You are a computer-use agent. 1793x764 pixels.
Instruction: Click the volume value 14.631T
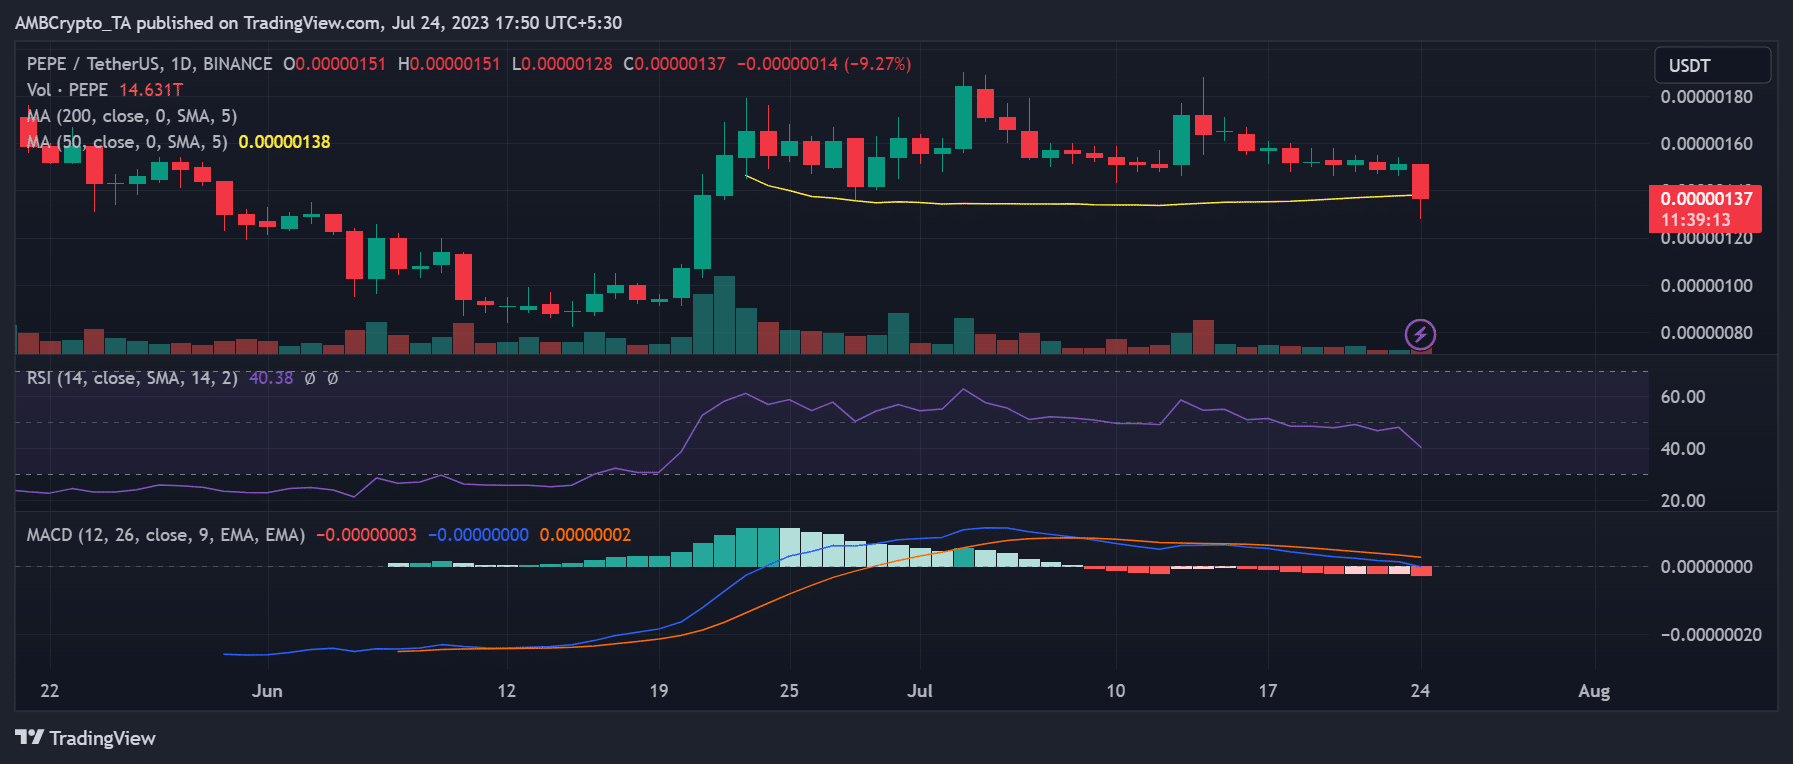pyautogui.click(x=151, y=90)
